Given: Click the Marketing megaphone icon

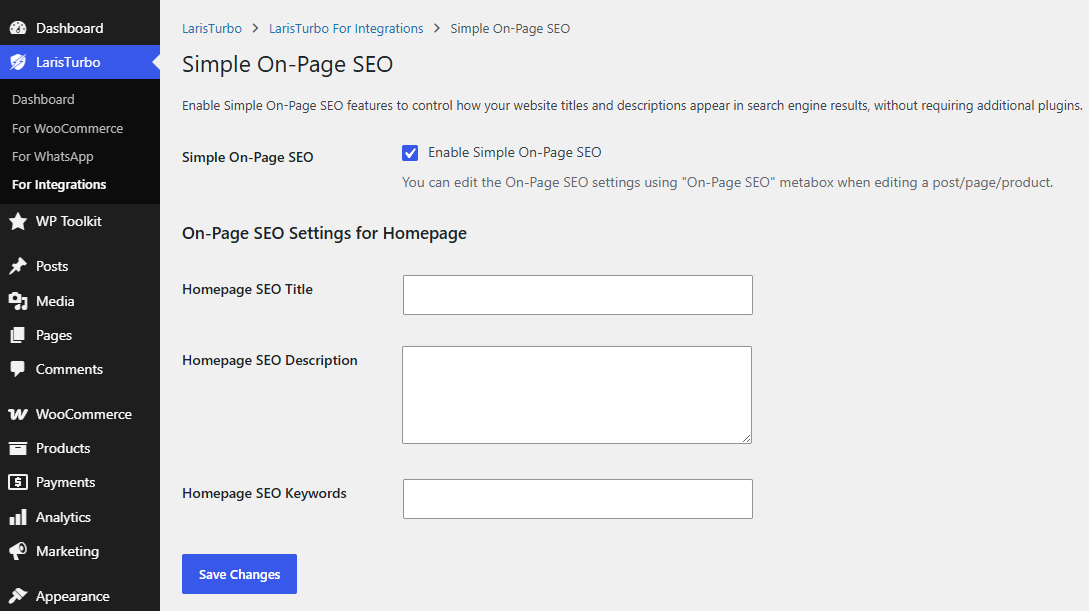Looking at the screenshot, I should click(18, 551).
